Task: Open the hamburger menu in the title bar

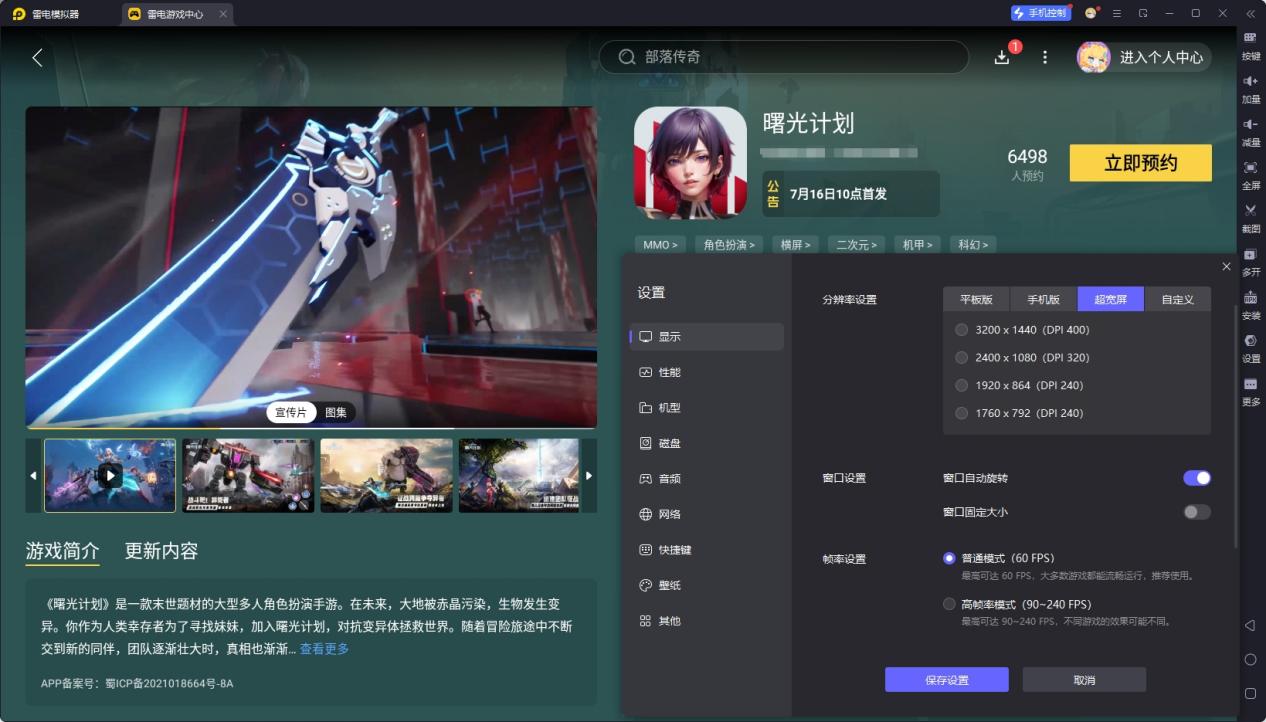Action: (x=1117, y=14)
